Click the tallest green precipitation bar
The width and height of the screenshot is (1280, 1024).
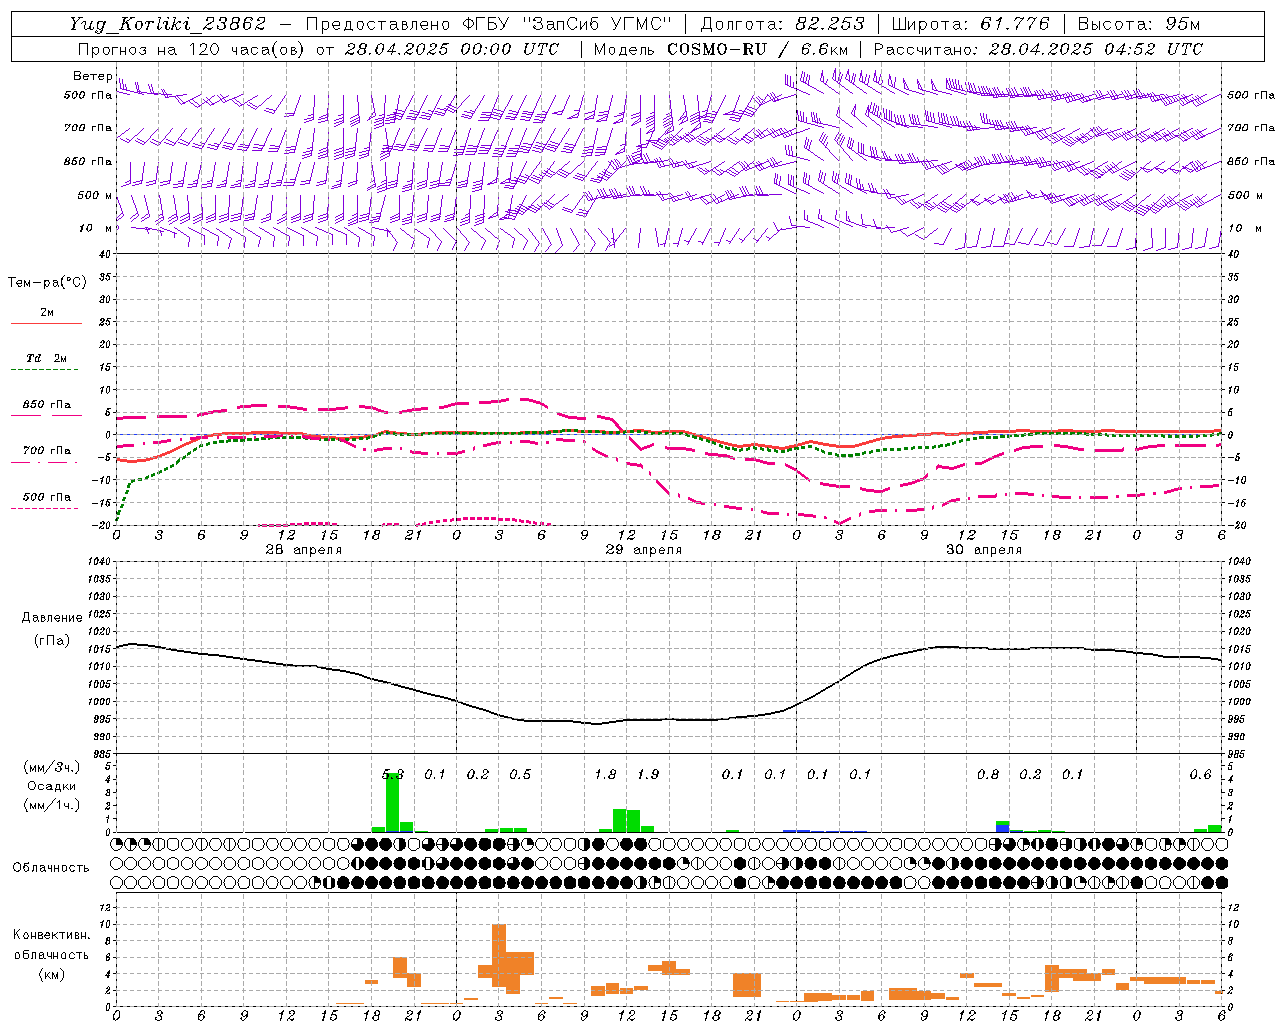point(393,803)
